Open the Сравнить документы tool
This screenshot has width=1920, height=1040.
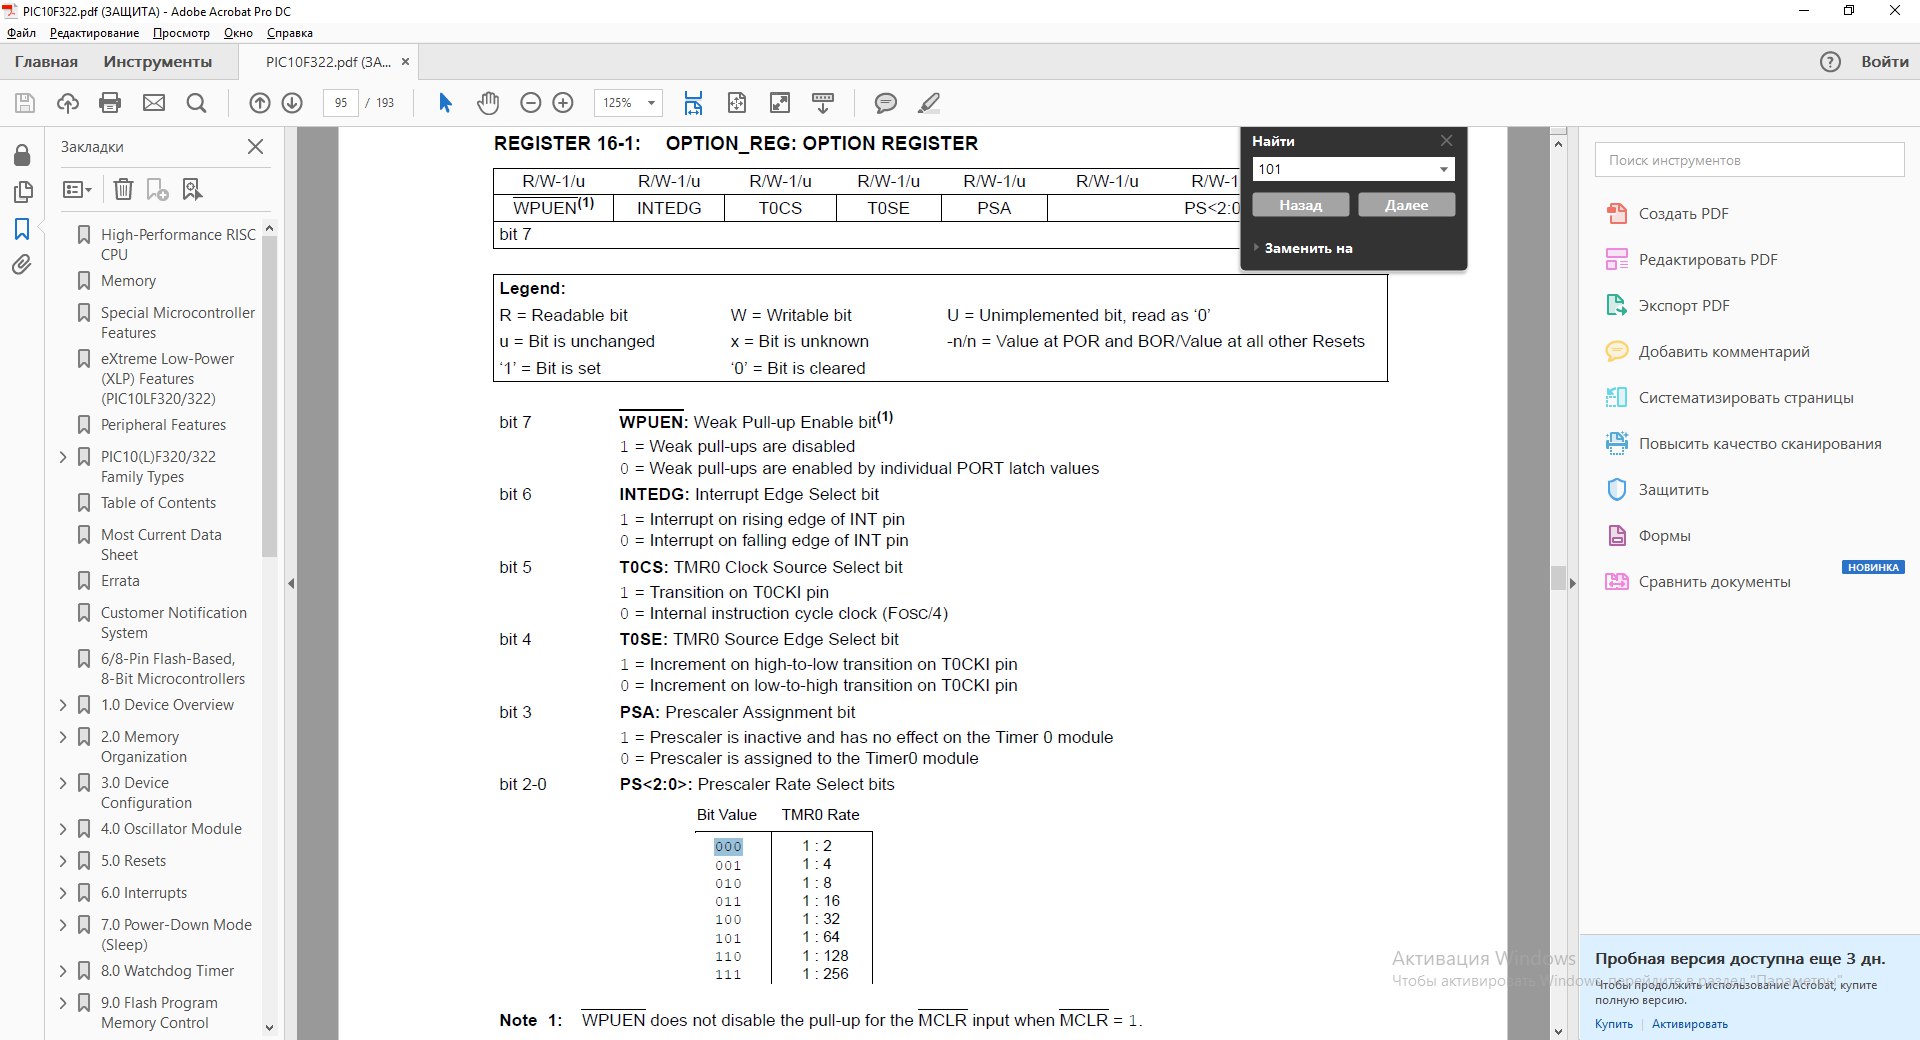tap(1697, 582)
